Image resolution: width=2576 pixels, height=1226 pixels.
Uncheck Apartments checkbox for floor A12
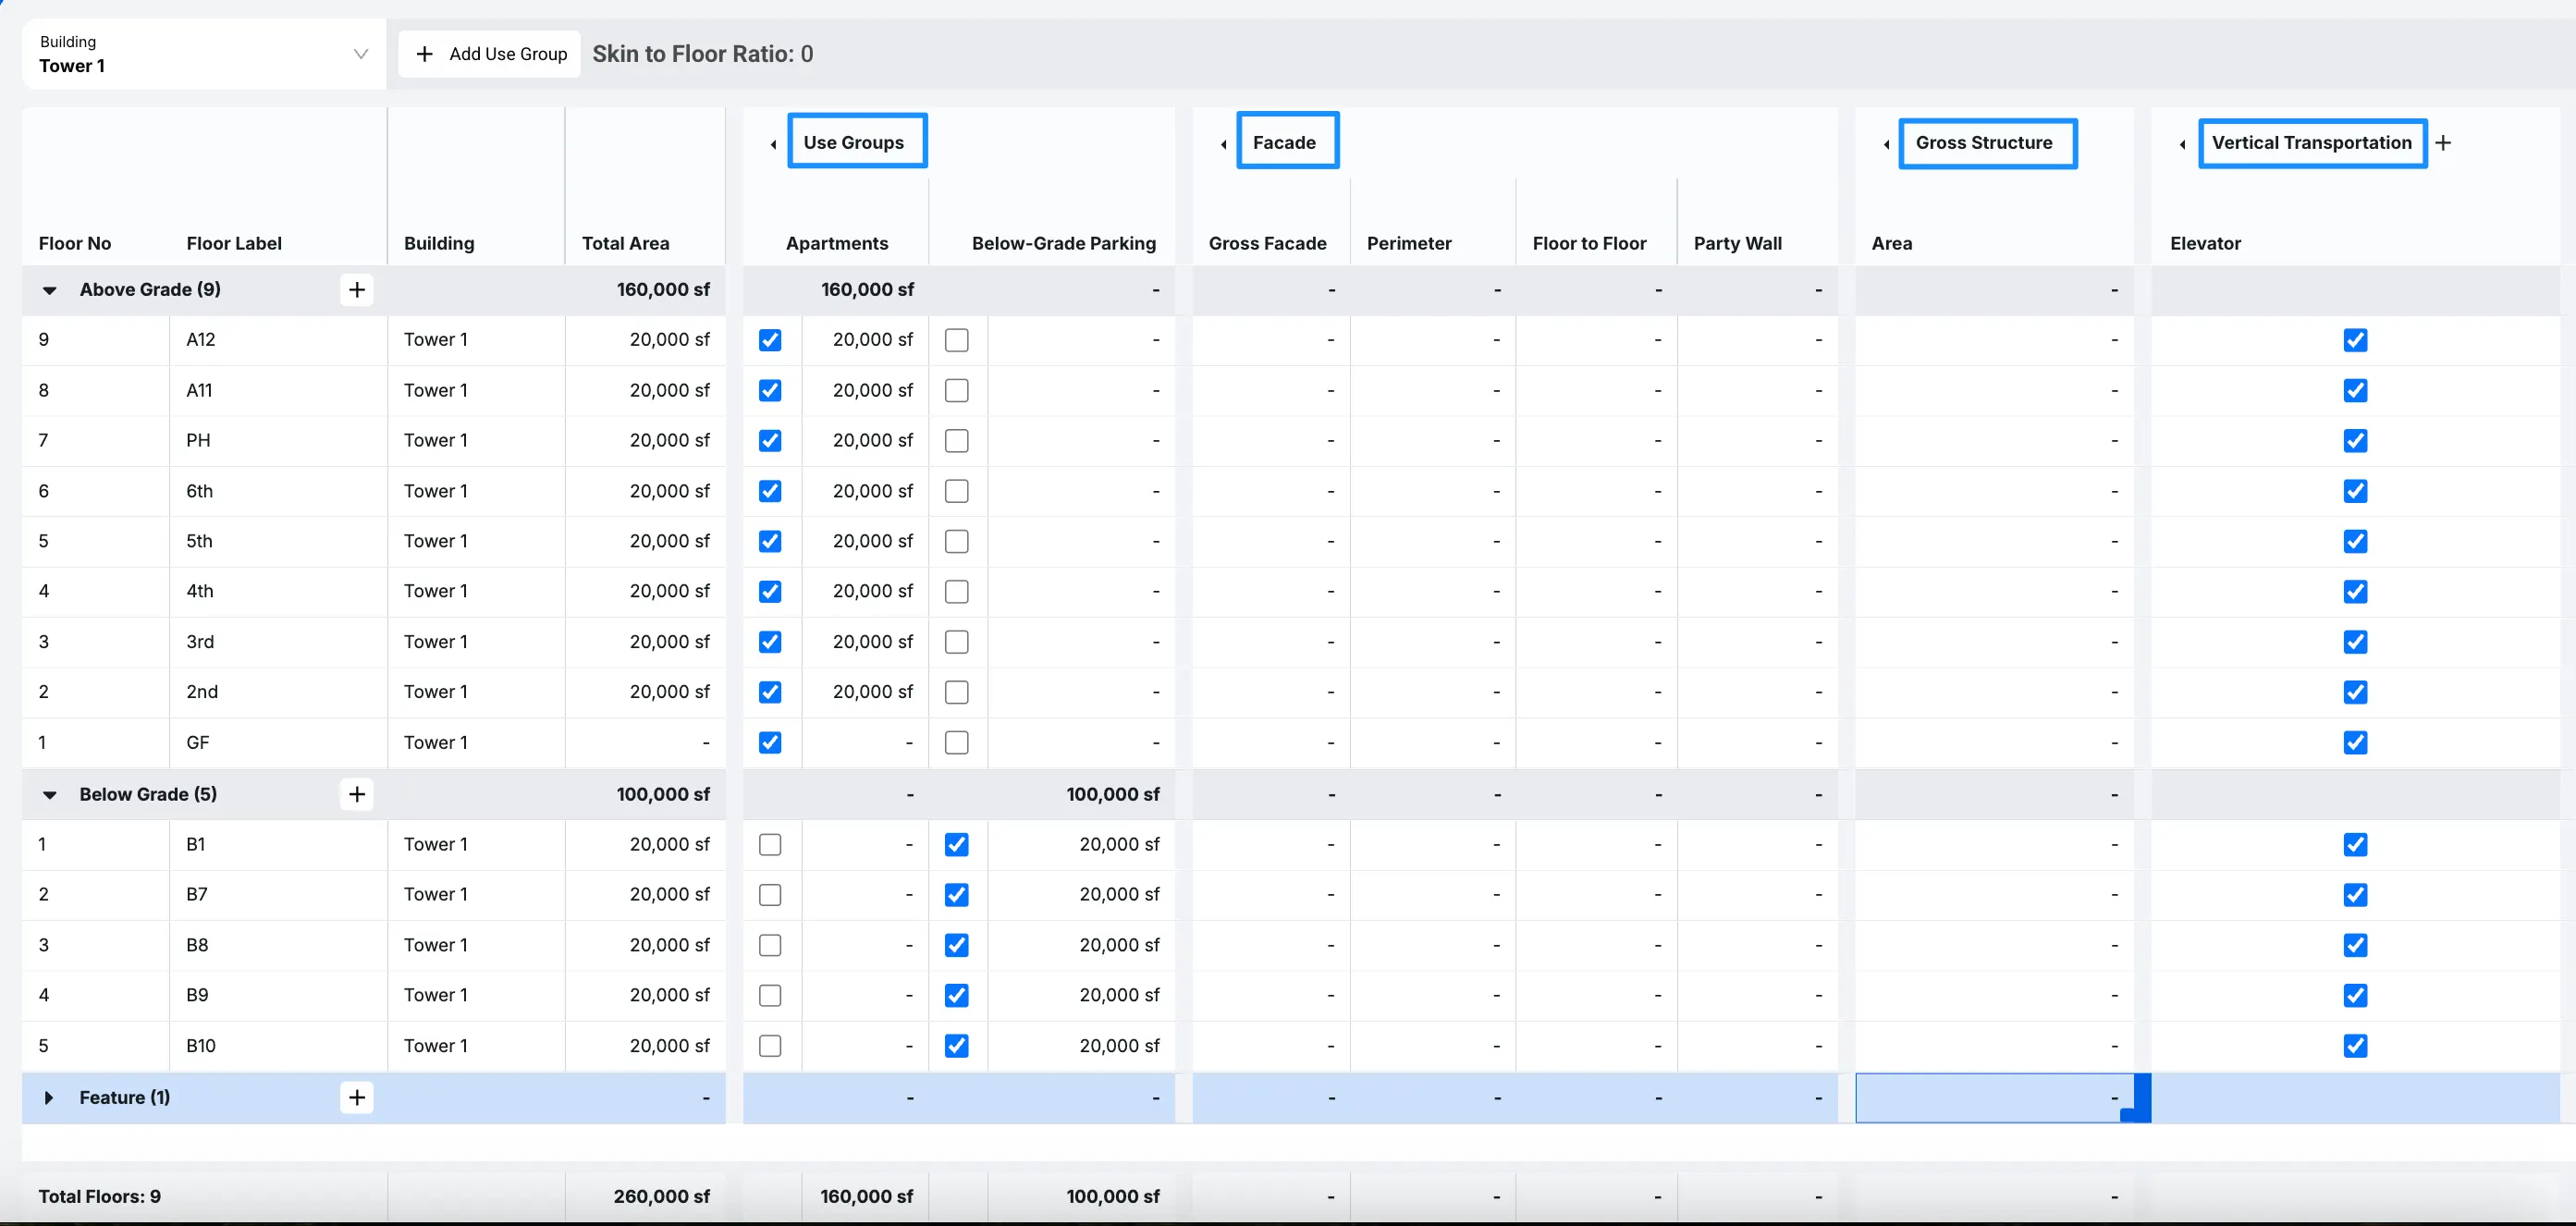(770, 340)
